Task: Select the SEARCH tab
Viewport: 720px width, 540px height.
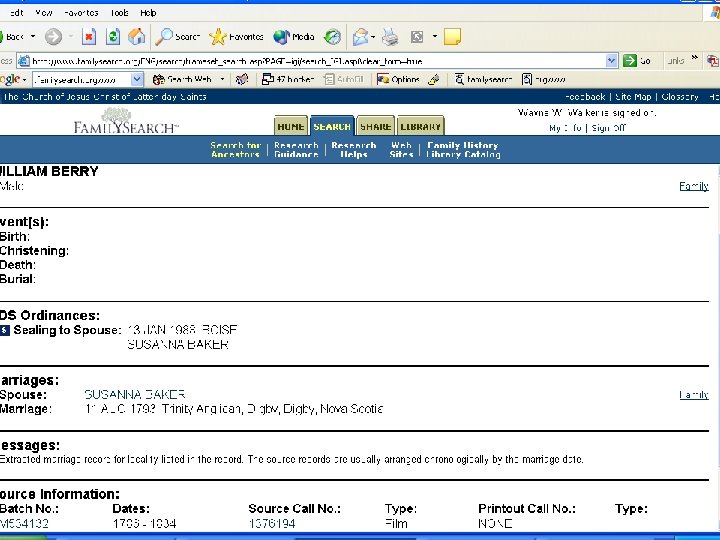Action: coord(332,126)
